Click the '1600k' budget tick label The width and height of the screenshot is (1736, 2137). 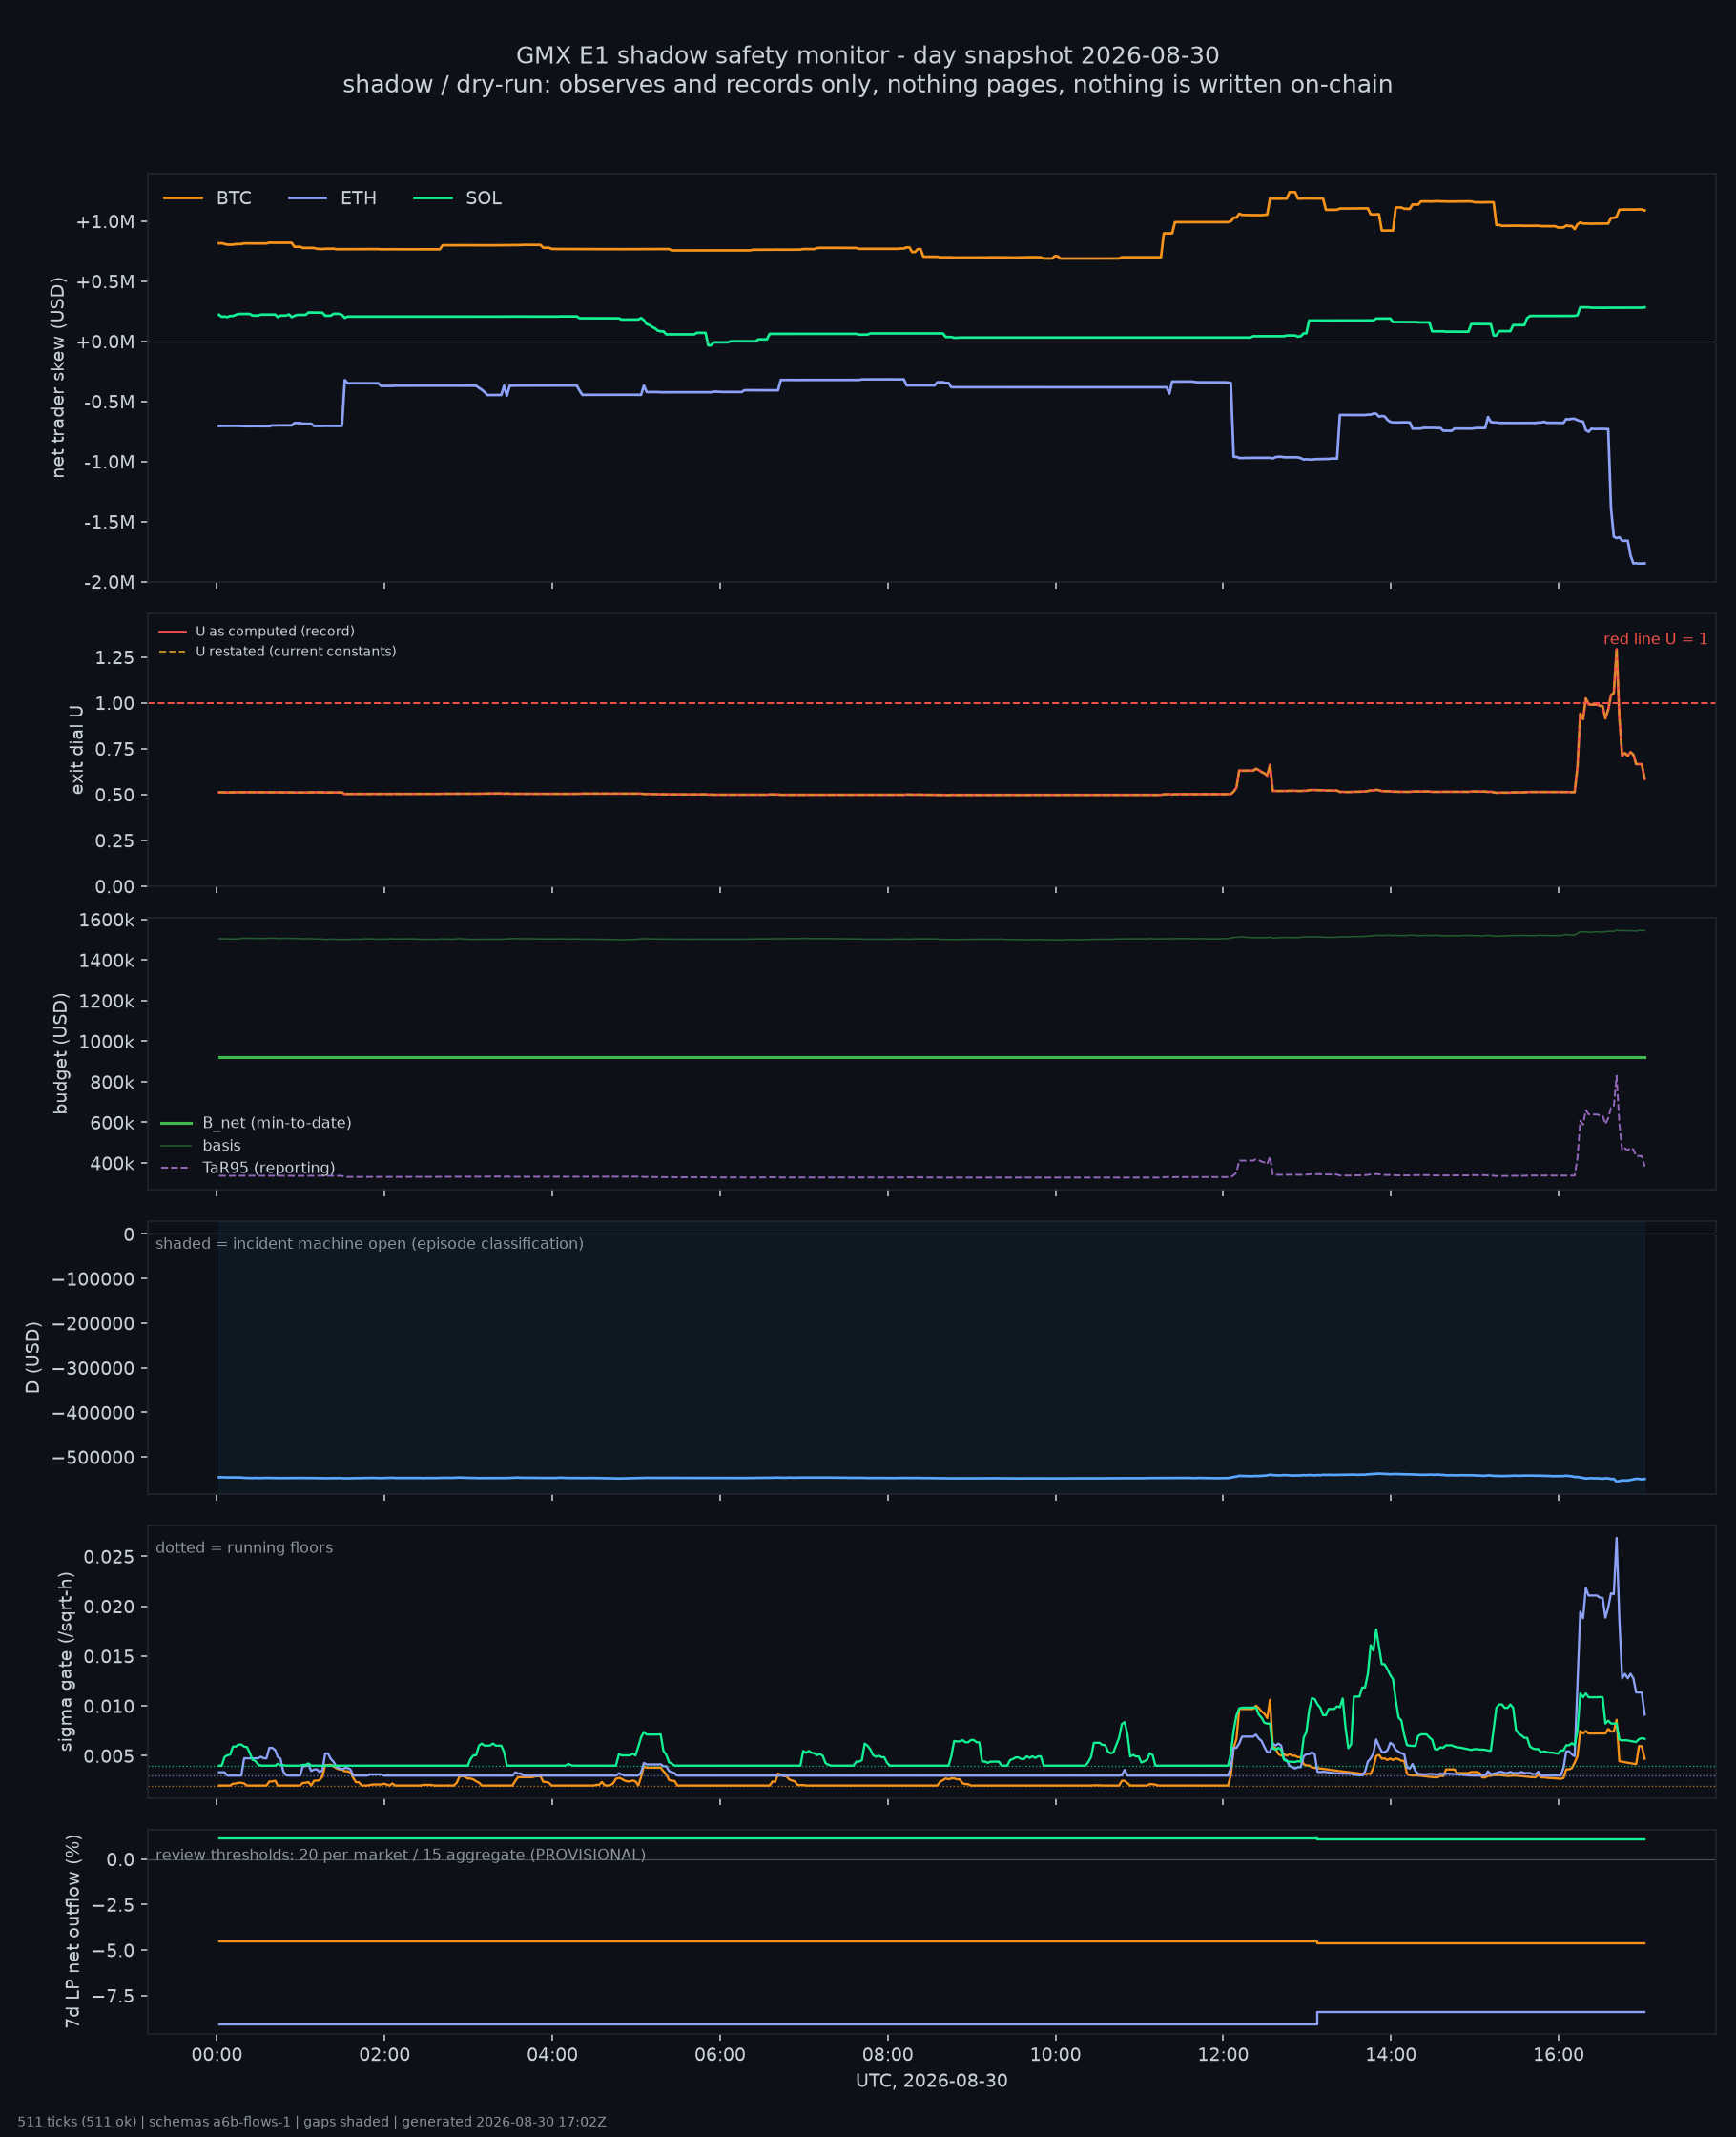[106, 920]
